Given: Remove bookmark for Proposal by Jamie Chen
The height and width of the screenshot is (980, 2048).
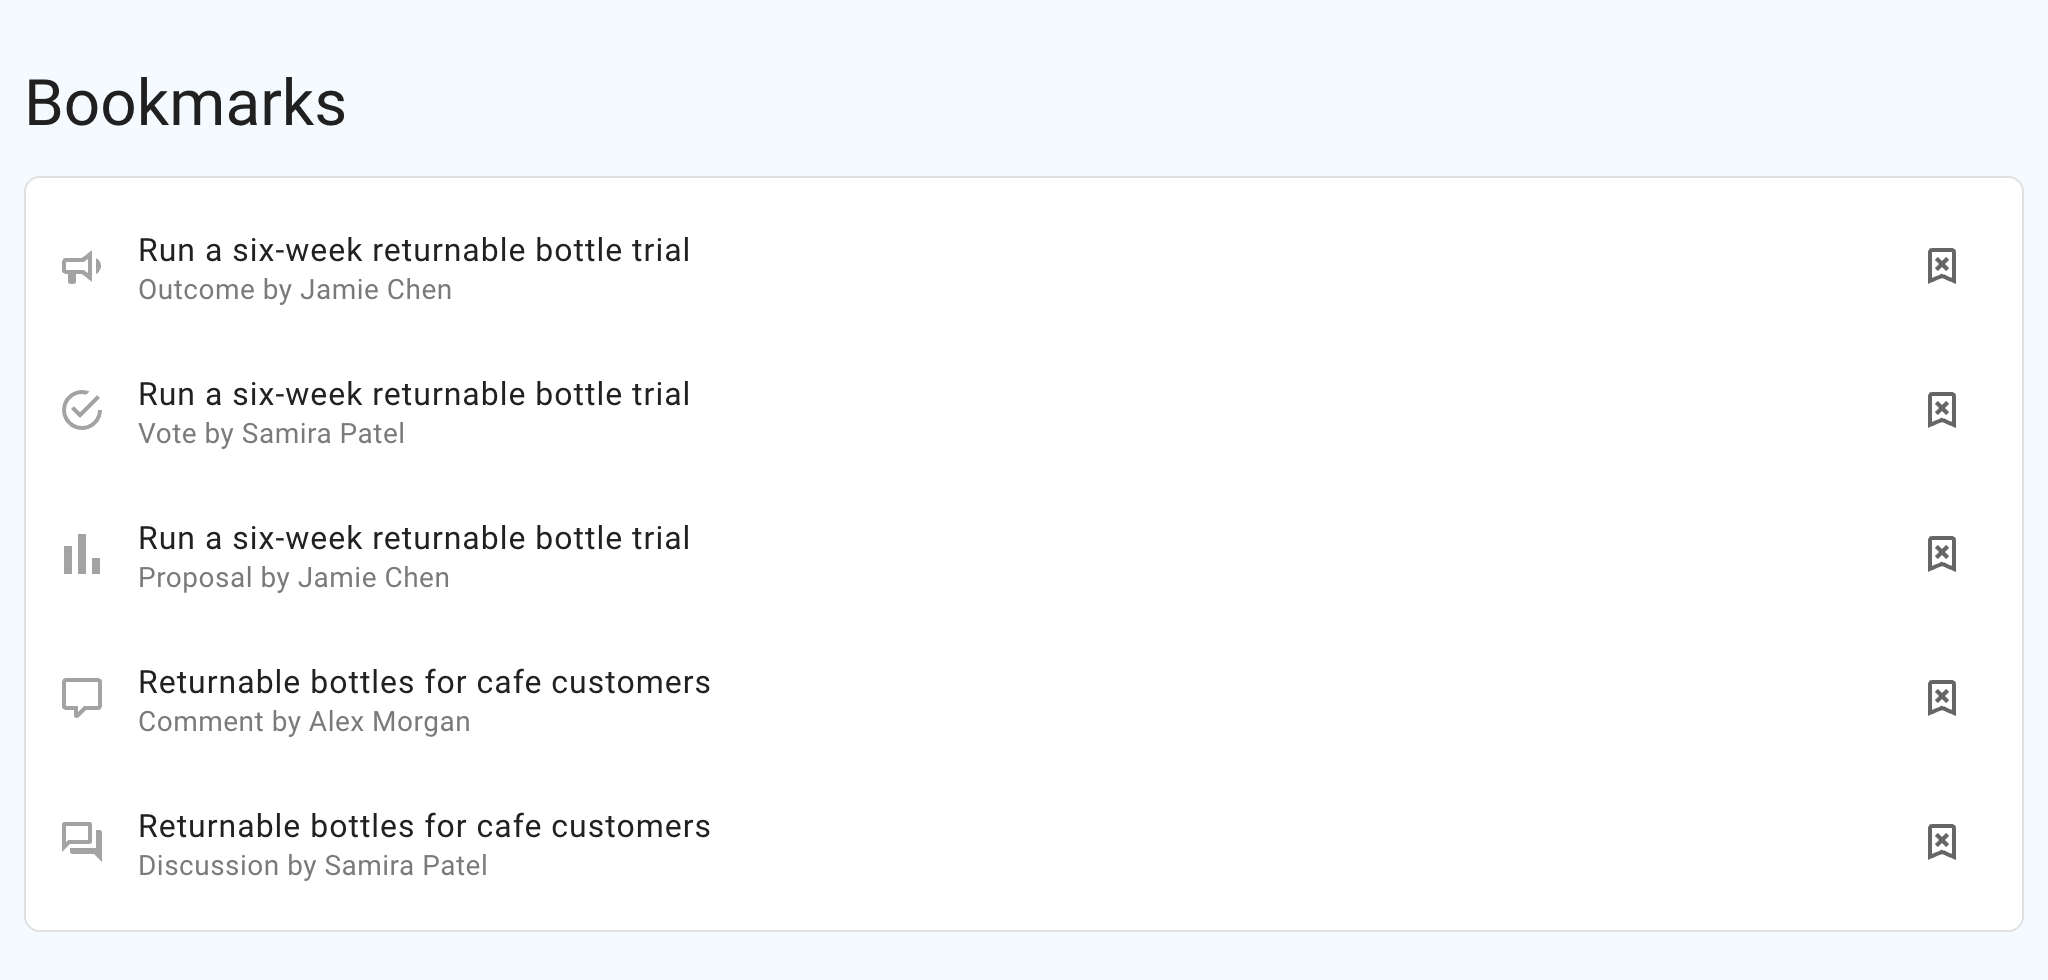Looking at the screenshot, I should click(1941, 554).
